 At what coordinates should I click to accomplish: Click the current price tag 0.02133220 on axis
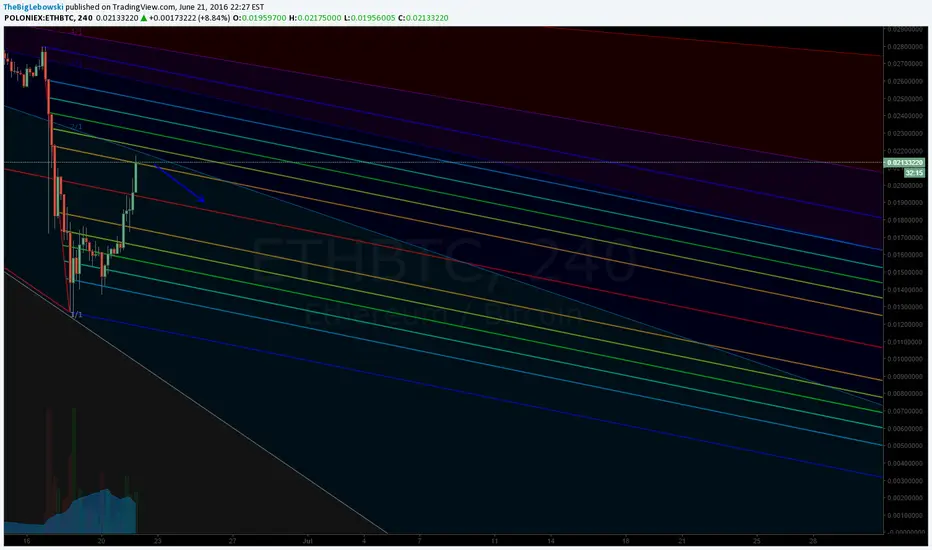pos(905,162)
